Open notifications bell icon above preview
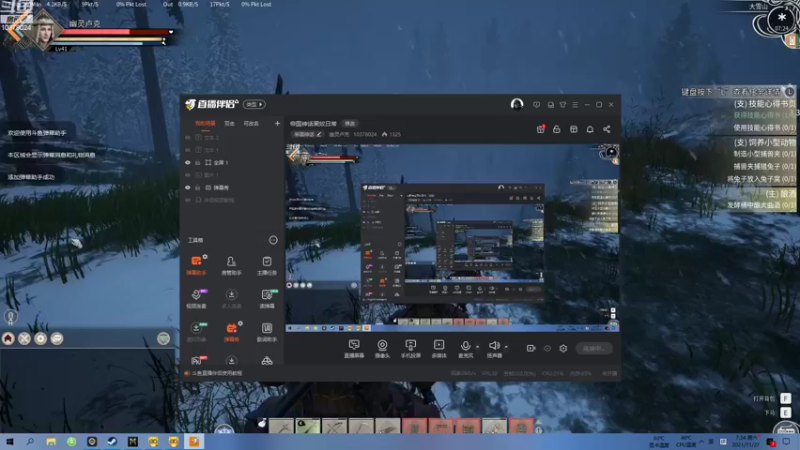This screenshot has height=450, width=800. tap(590, 129)
